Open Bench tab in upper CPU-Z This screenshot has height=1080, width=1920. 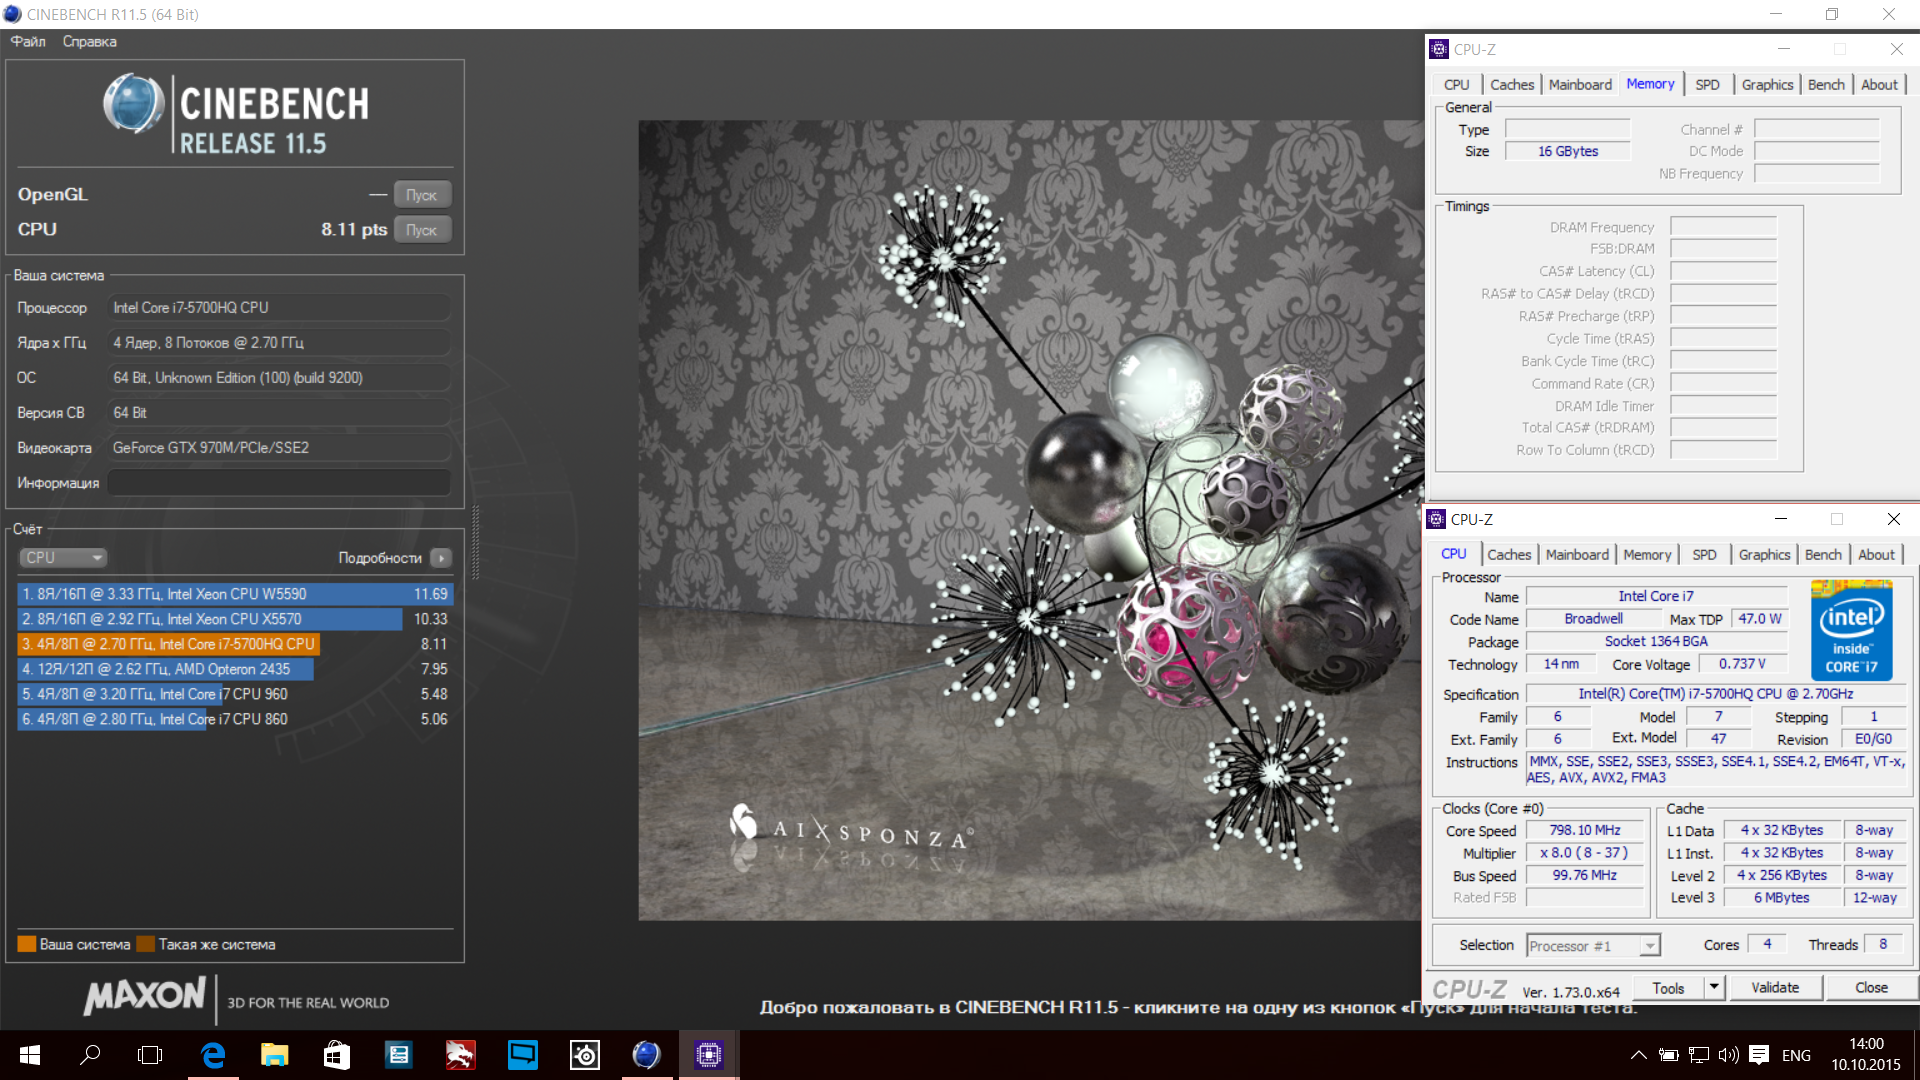pos(1826,85)
